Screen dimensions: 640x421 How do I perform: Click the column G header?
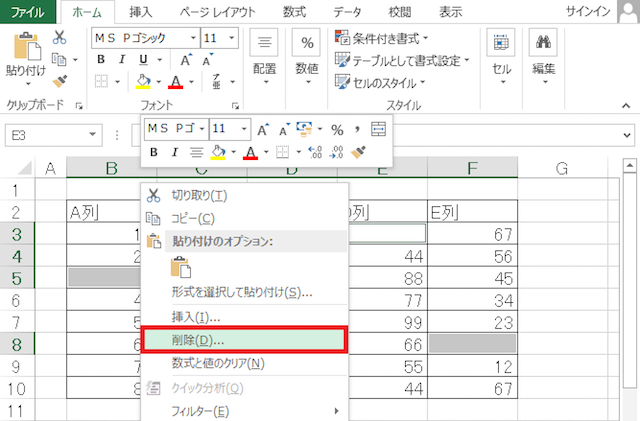pyautogui.click(x=561, y=168)
